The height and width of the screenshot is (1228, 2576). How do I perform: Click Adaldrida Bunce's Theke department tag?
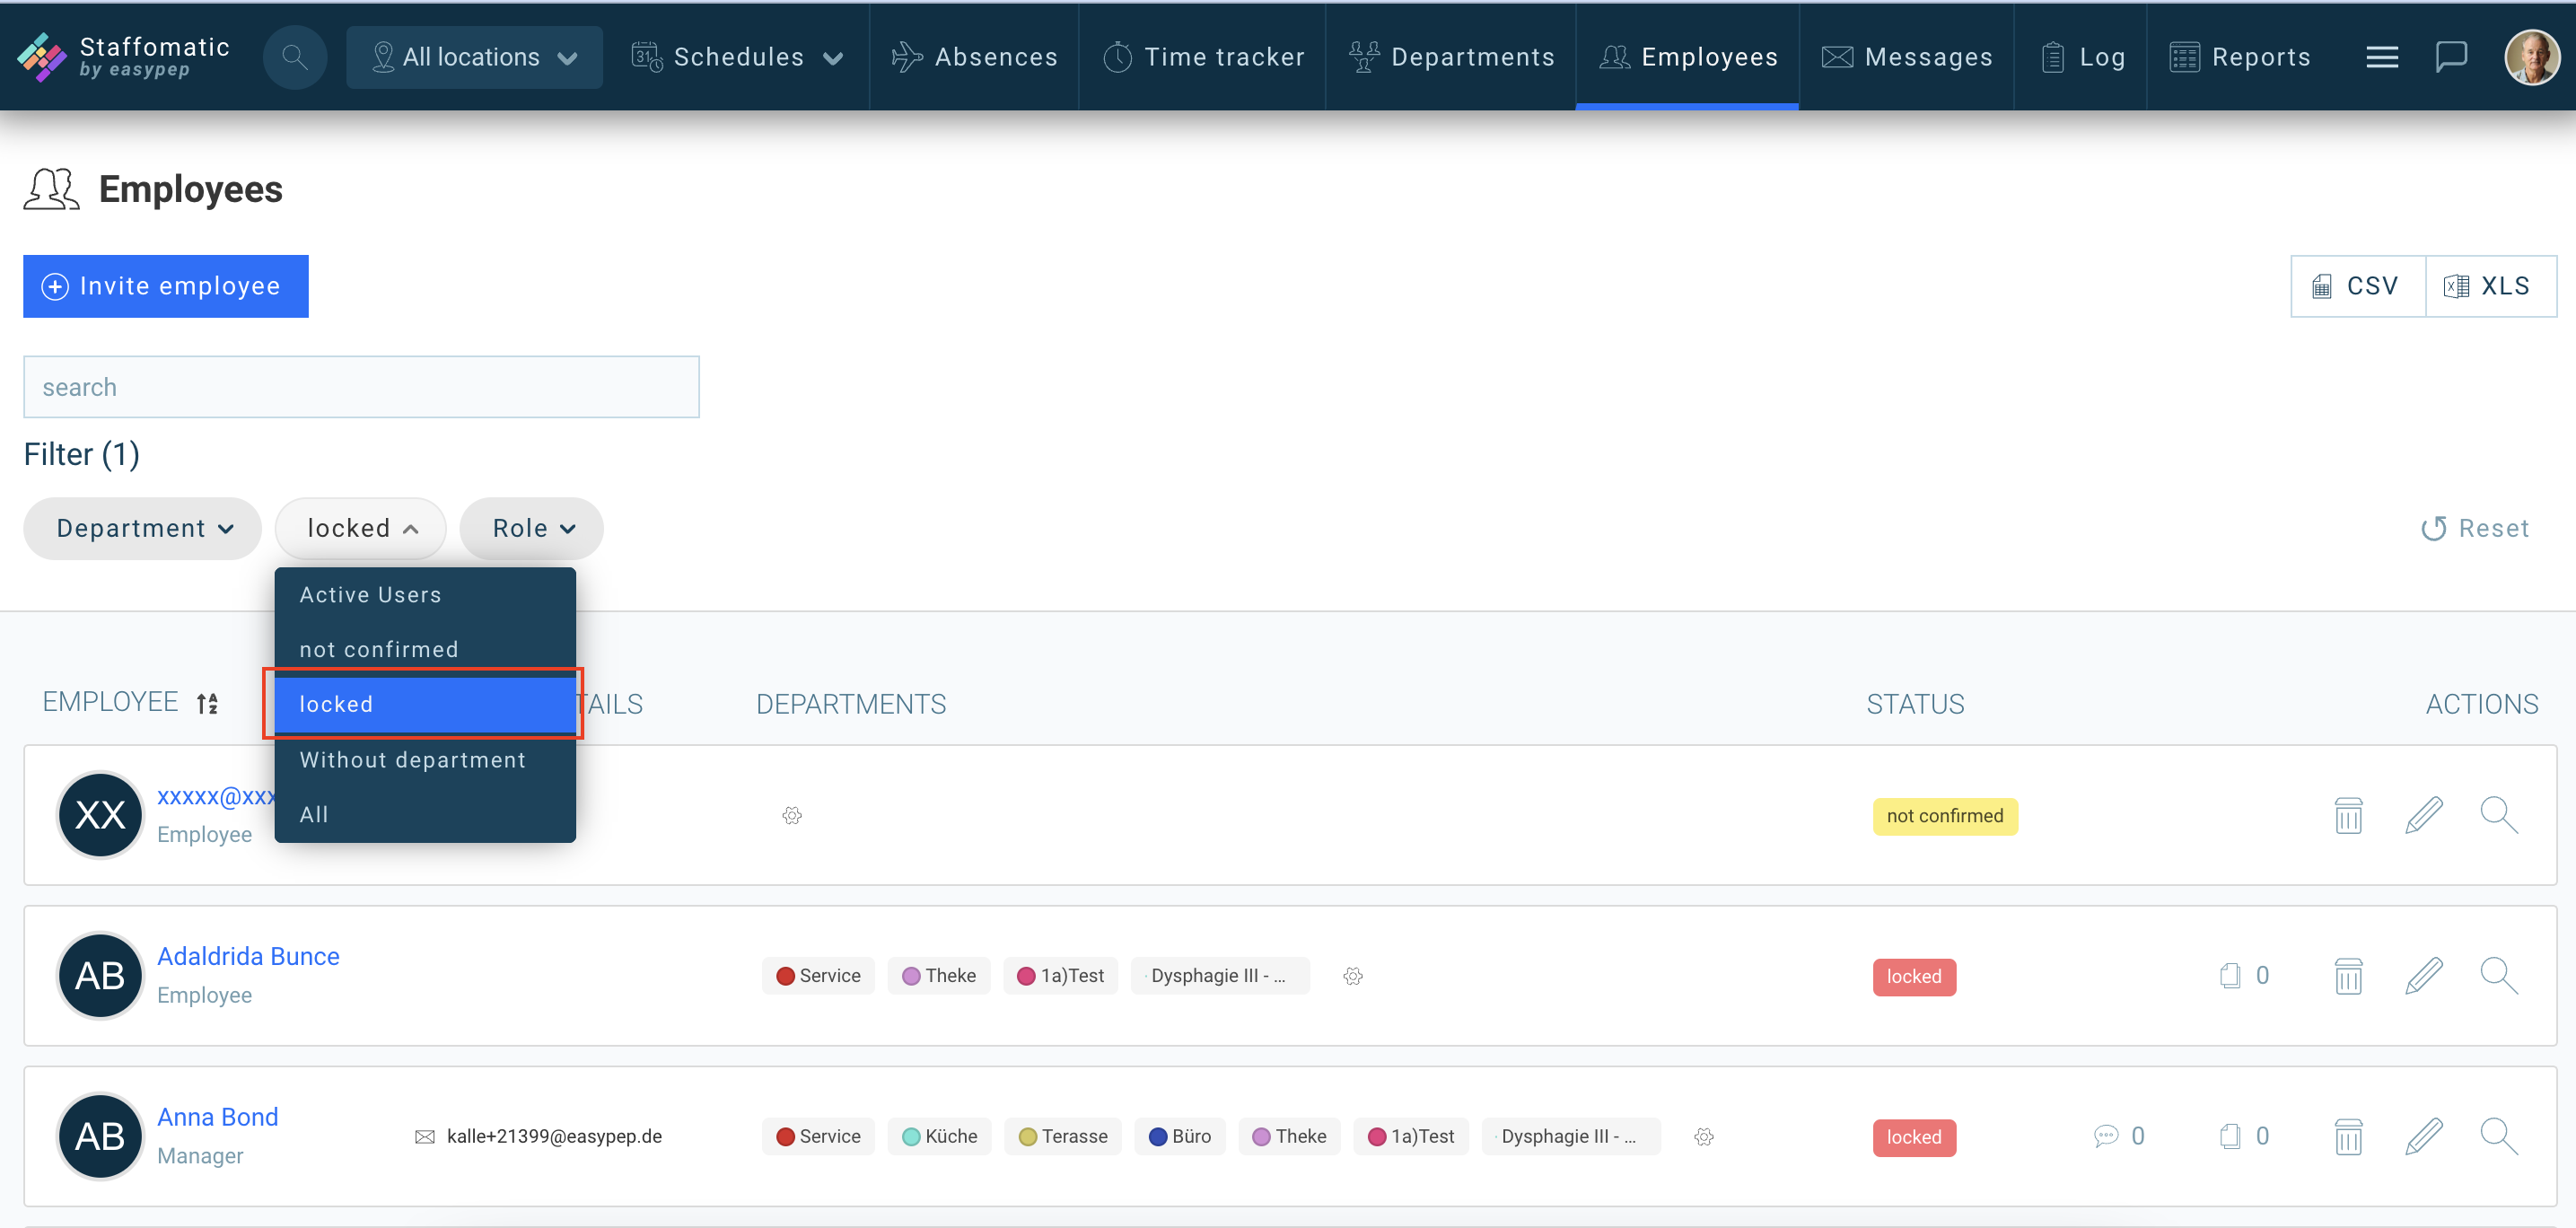click(939, 976)
